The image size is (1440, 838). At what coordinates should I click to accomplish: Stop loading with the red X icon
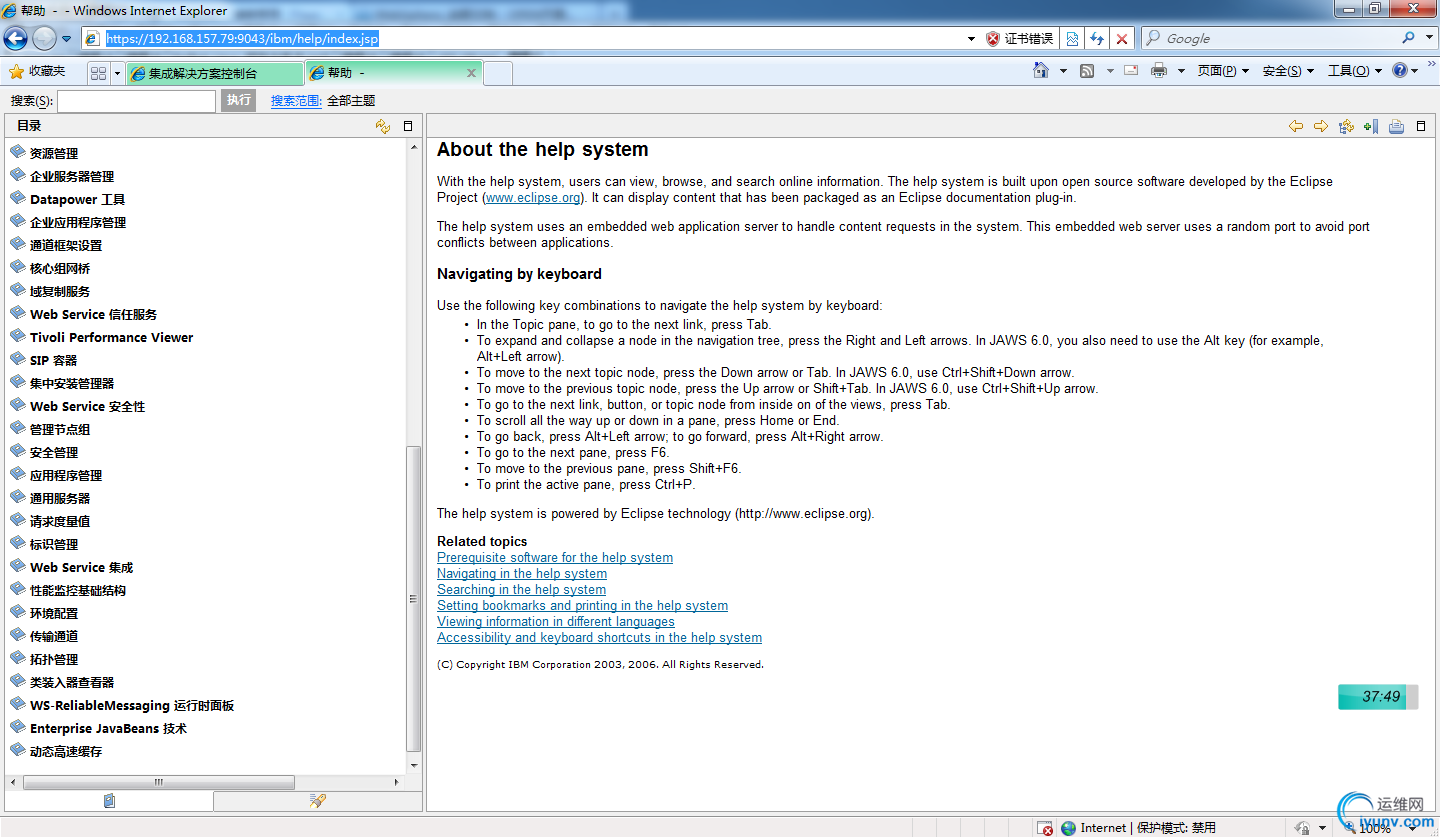point(1122,38)
